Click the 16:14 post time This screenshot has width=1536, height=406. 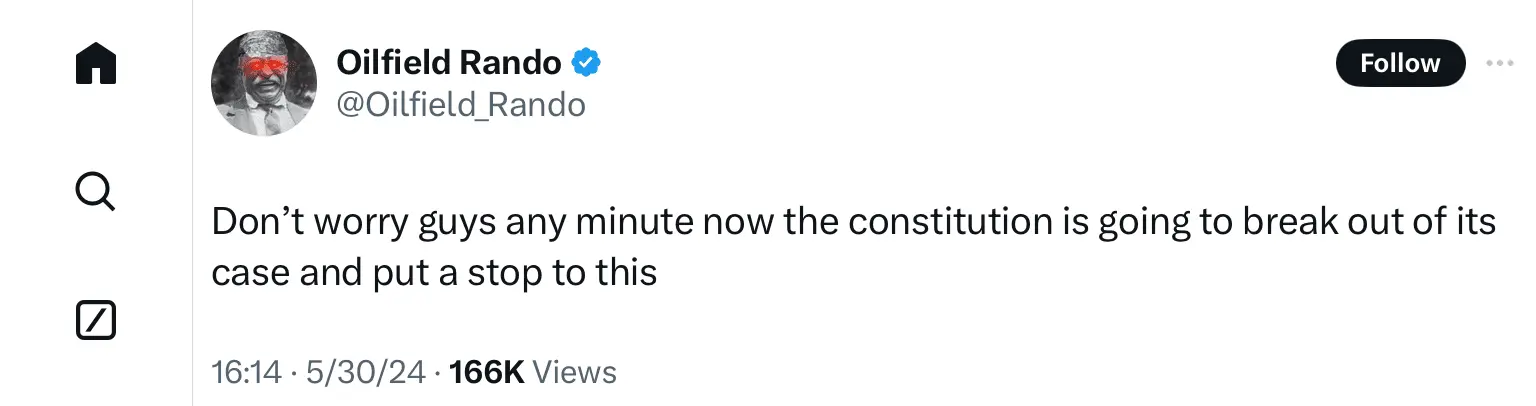[247, 373]
